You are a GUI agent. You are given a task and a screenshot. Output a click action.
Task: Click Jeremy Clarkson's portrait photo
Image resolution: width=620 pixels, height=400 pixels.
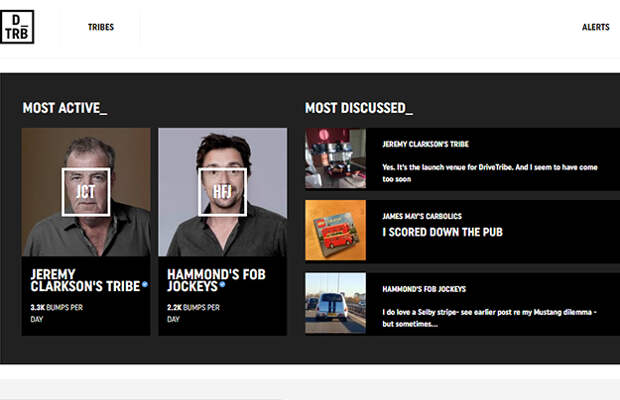click(86, 192)
